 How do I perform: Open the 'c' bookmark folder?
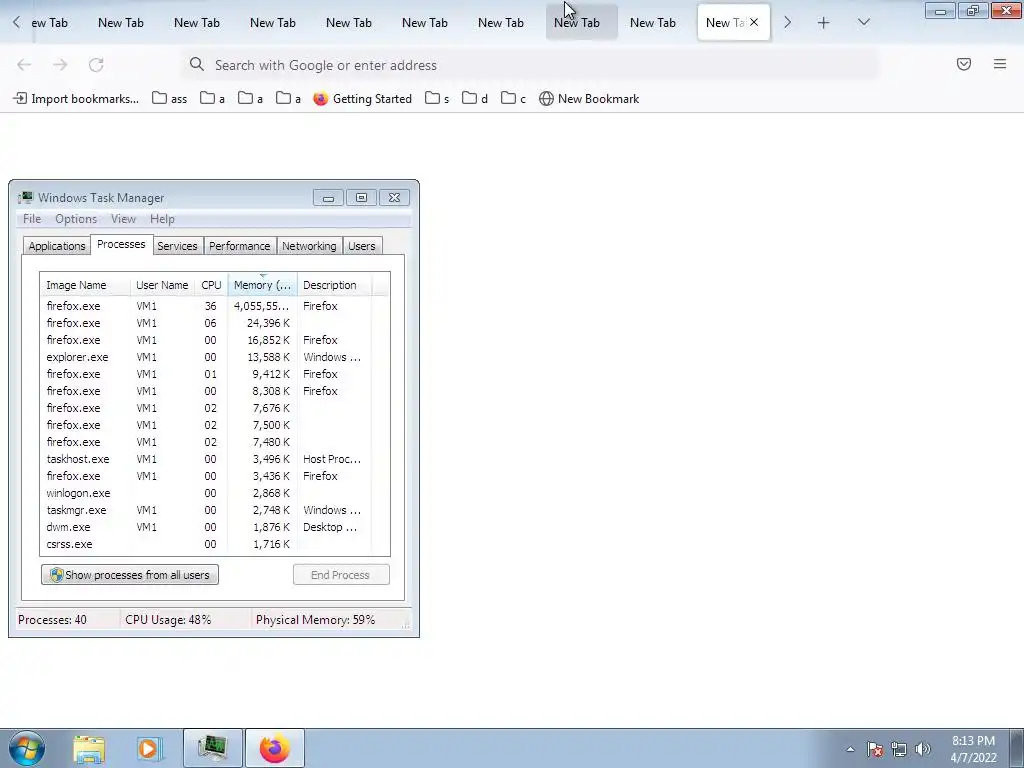click(x=513, y=99)
